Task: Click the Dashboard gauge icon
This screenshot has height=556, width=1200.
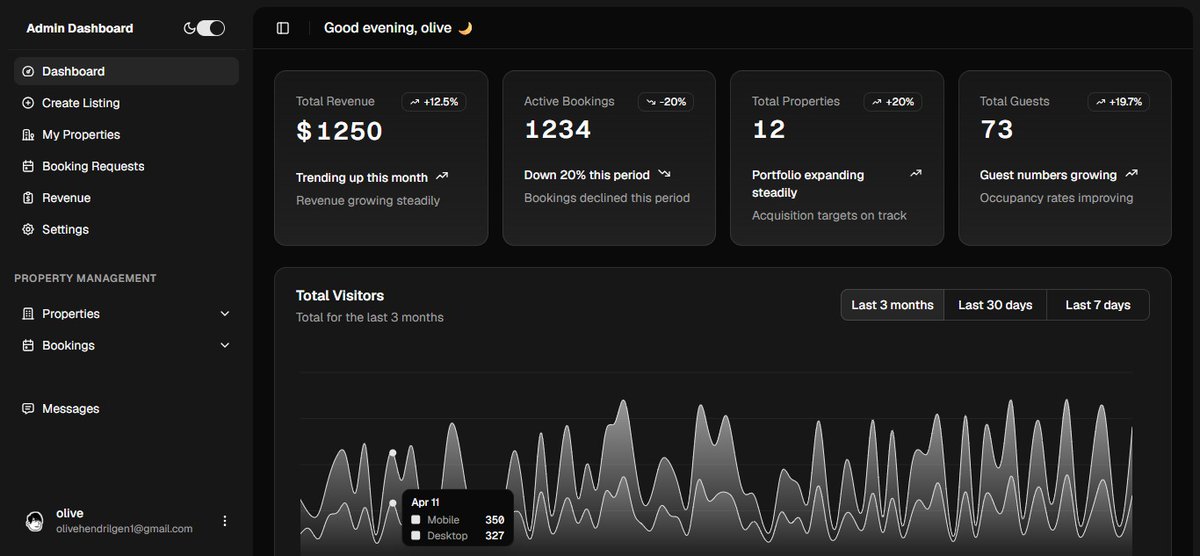Action: pos(28,71)
